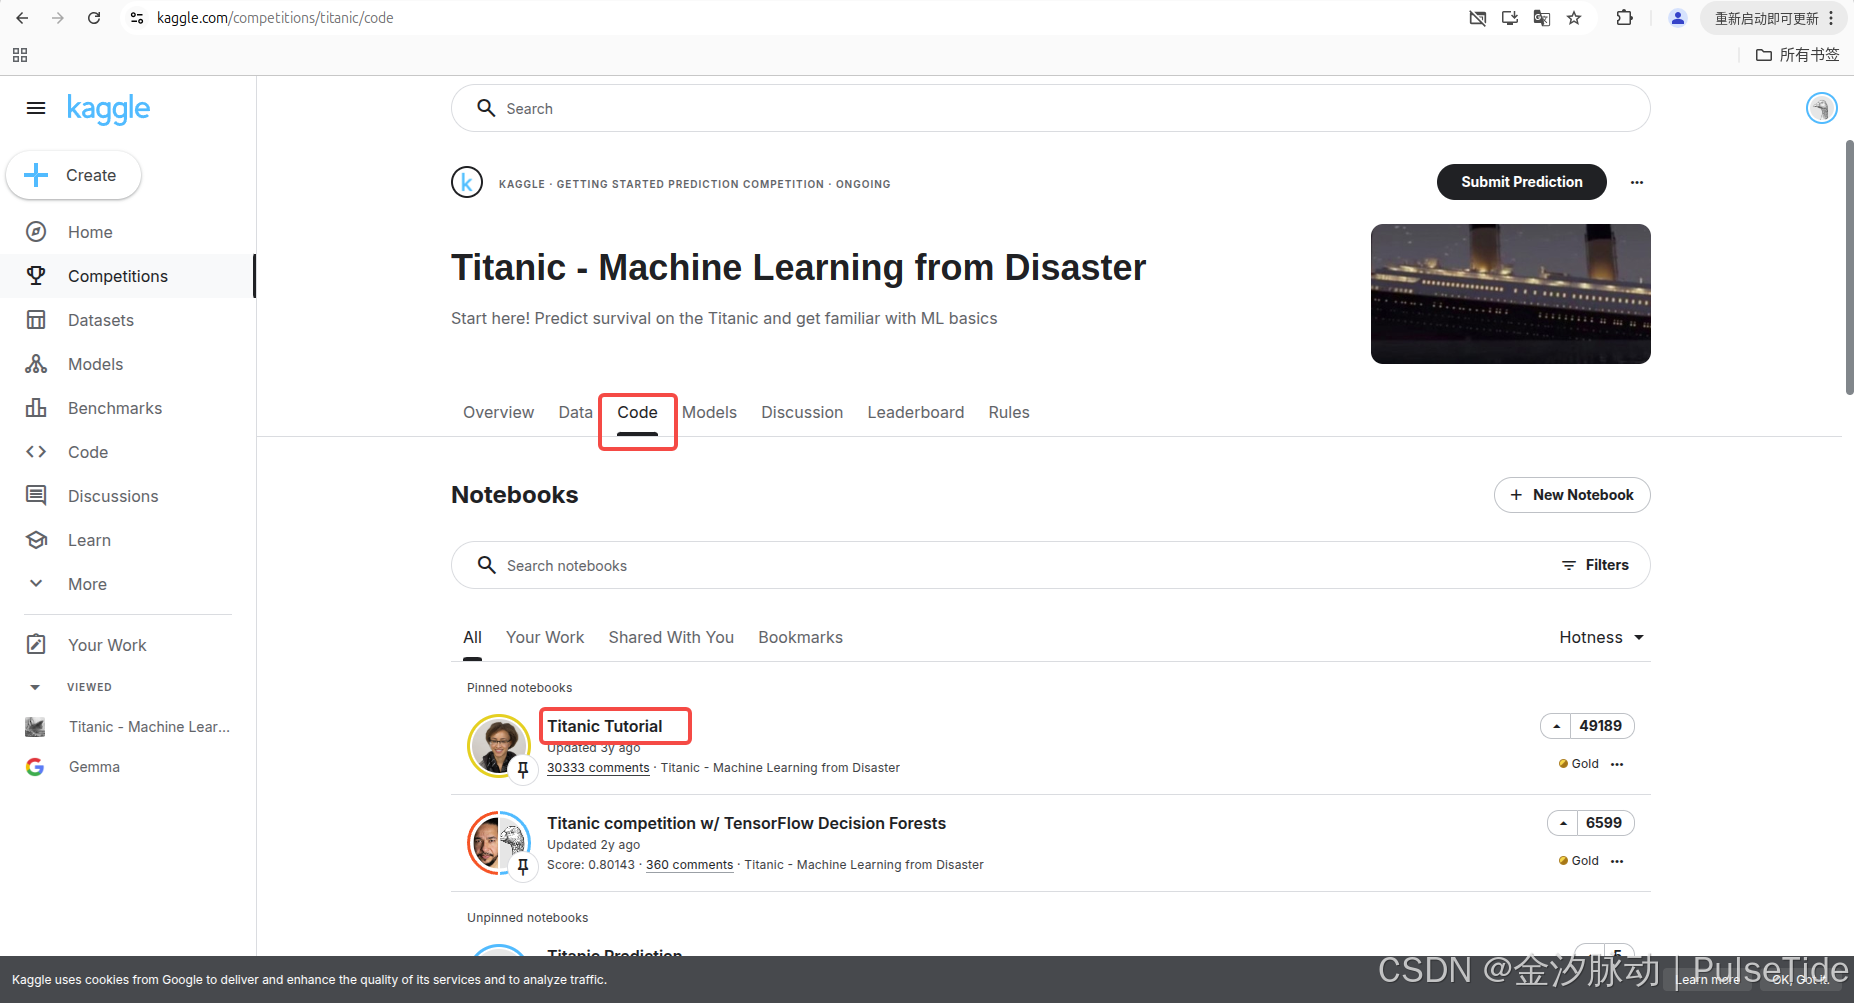The image size is (1854, 1003).
Task: Click the New Notebook button
Action: tap(1572, 495)
